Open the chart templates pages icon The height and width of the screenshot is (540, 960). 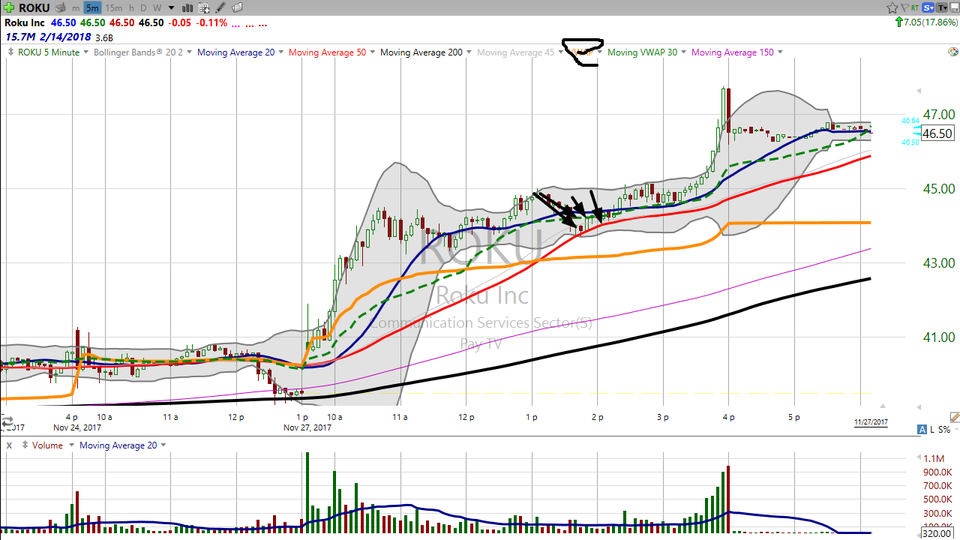pyautogui.click(x=238, y=8)
